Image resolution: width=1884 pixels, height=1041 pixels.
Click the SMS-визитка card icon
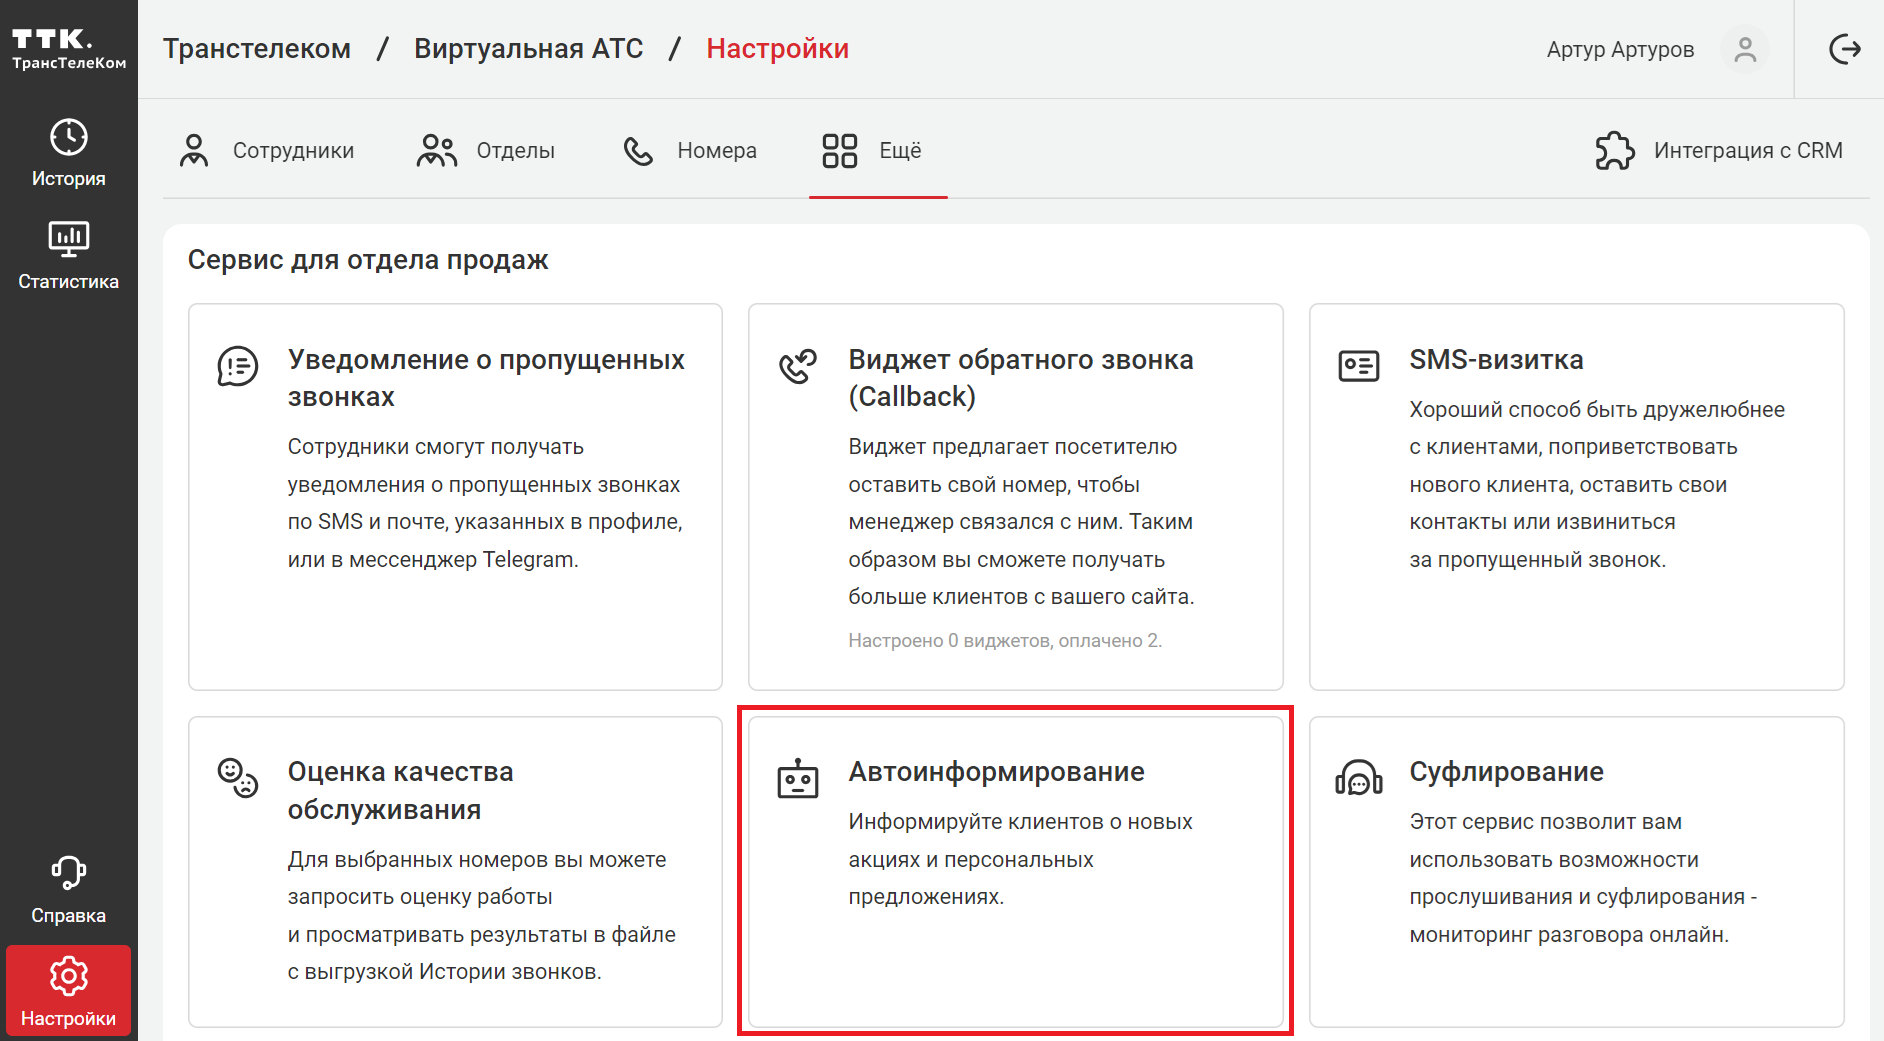pyautogui.click(x=1358, y=366)
